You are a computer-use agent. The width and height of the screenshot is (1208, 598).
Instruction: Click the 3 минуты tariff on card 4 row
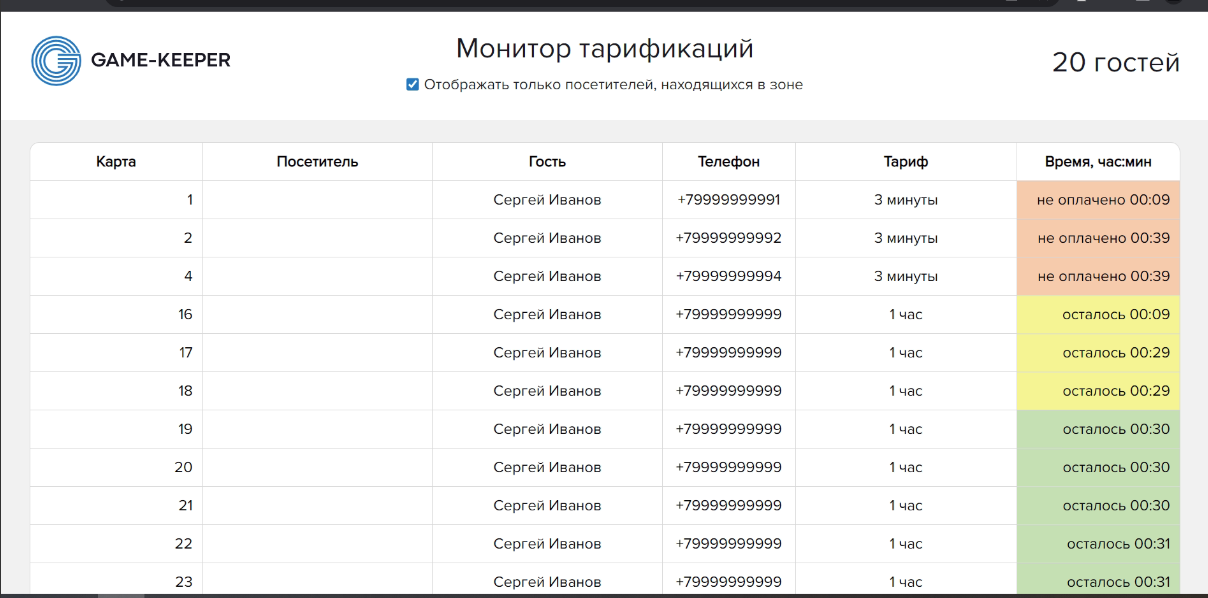[906, 276]
